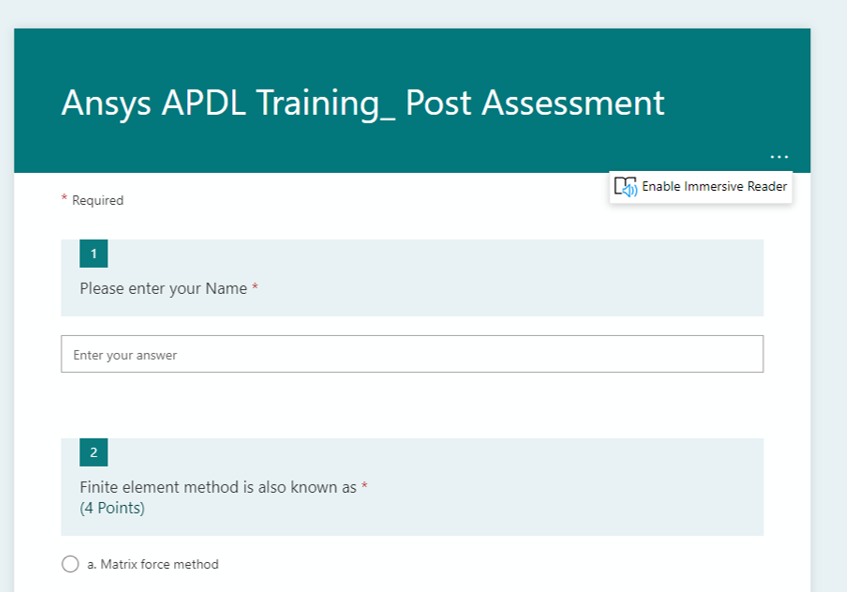Click the Enable Immersive Reader label
Image resolution: width=847 pixels, height=592 pixels.
[x=714, y=186]
